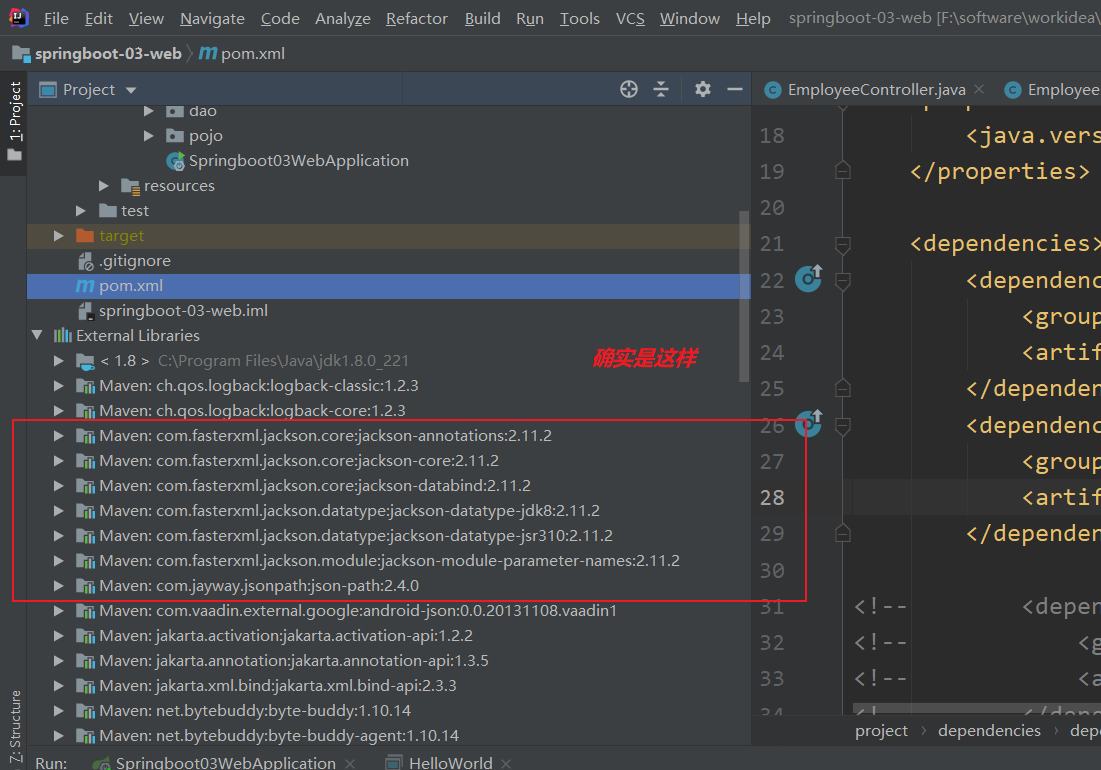The image size is (1101, 770).
Task: Click 'dependencies' in the XML breadcrumb
Action: point(989,731)
